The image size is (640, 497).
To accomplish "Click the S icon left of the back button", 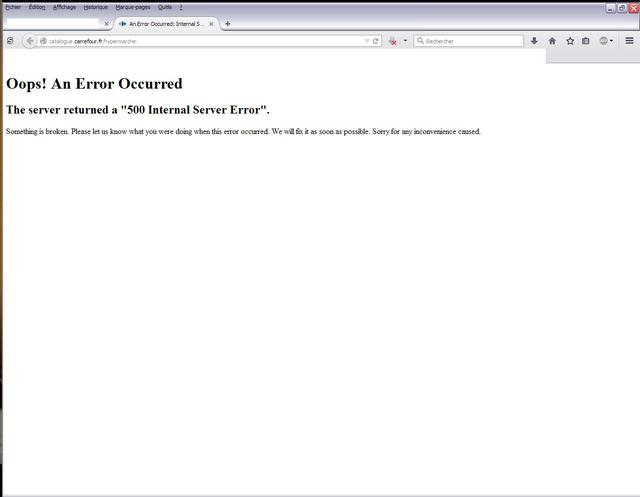I will (x=10, y=41).
